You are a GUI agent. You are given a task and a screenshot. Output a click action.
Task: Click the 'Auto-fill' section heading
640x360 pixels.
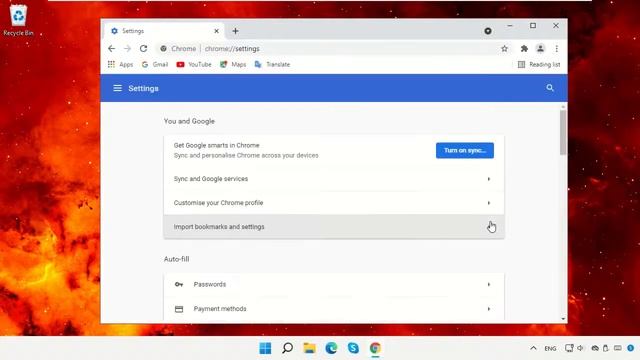pyautogui.click(x=176, y=259)
